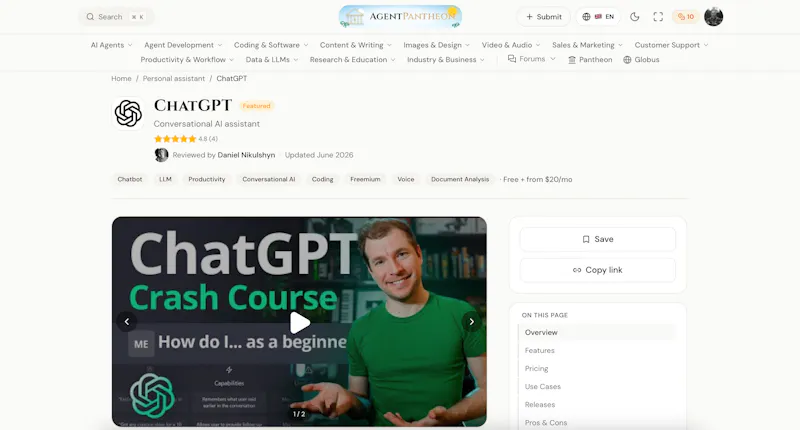The height and width of the screenshot is (430, 800).
Task: Enter fullscreen with the expand icon
Action: tap(658, 17)
